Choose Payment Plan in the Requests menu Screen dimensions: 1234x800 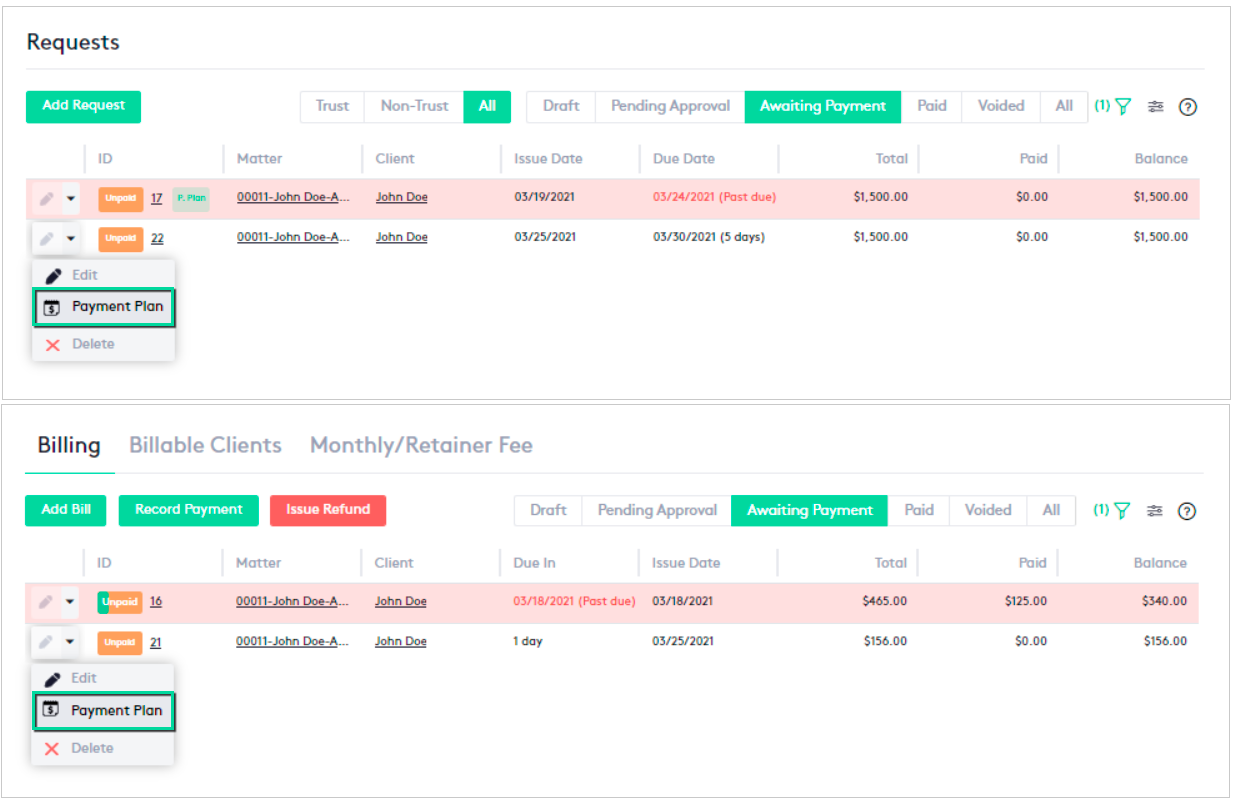pos(104,307)
